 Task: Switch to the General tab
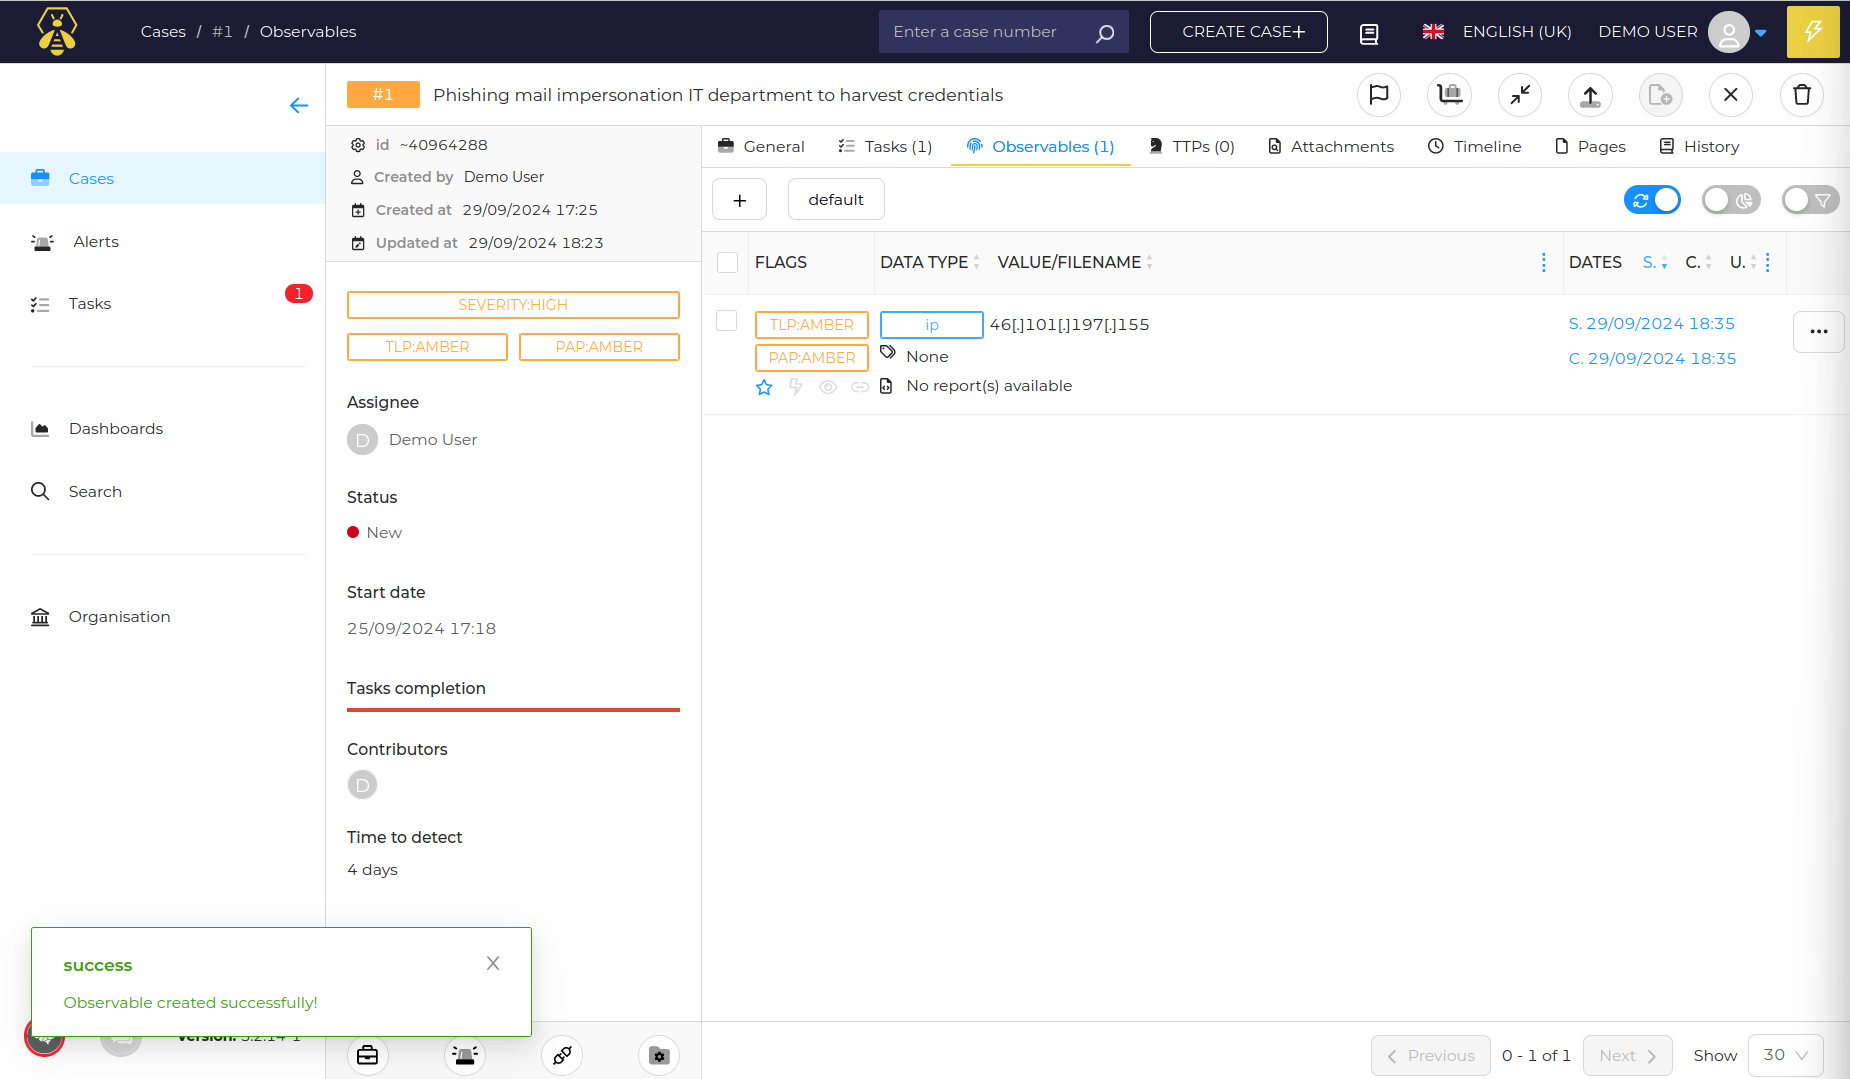click(x=761, y=147)
